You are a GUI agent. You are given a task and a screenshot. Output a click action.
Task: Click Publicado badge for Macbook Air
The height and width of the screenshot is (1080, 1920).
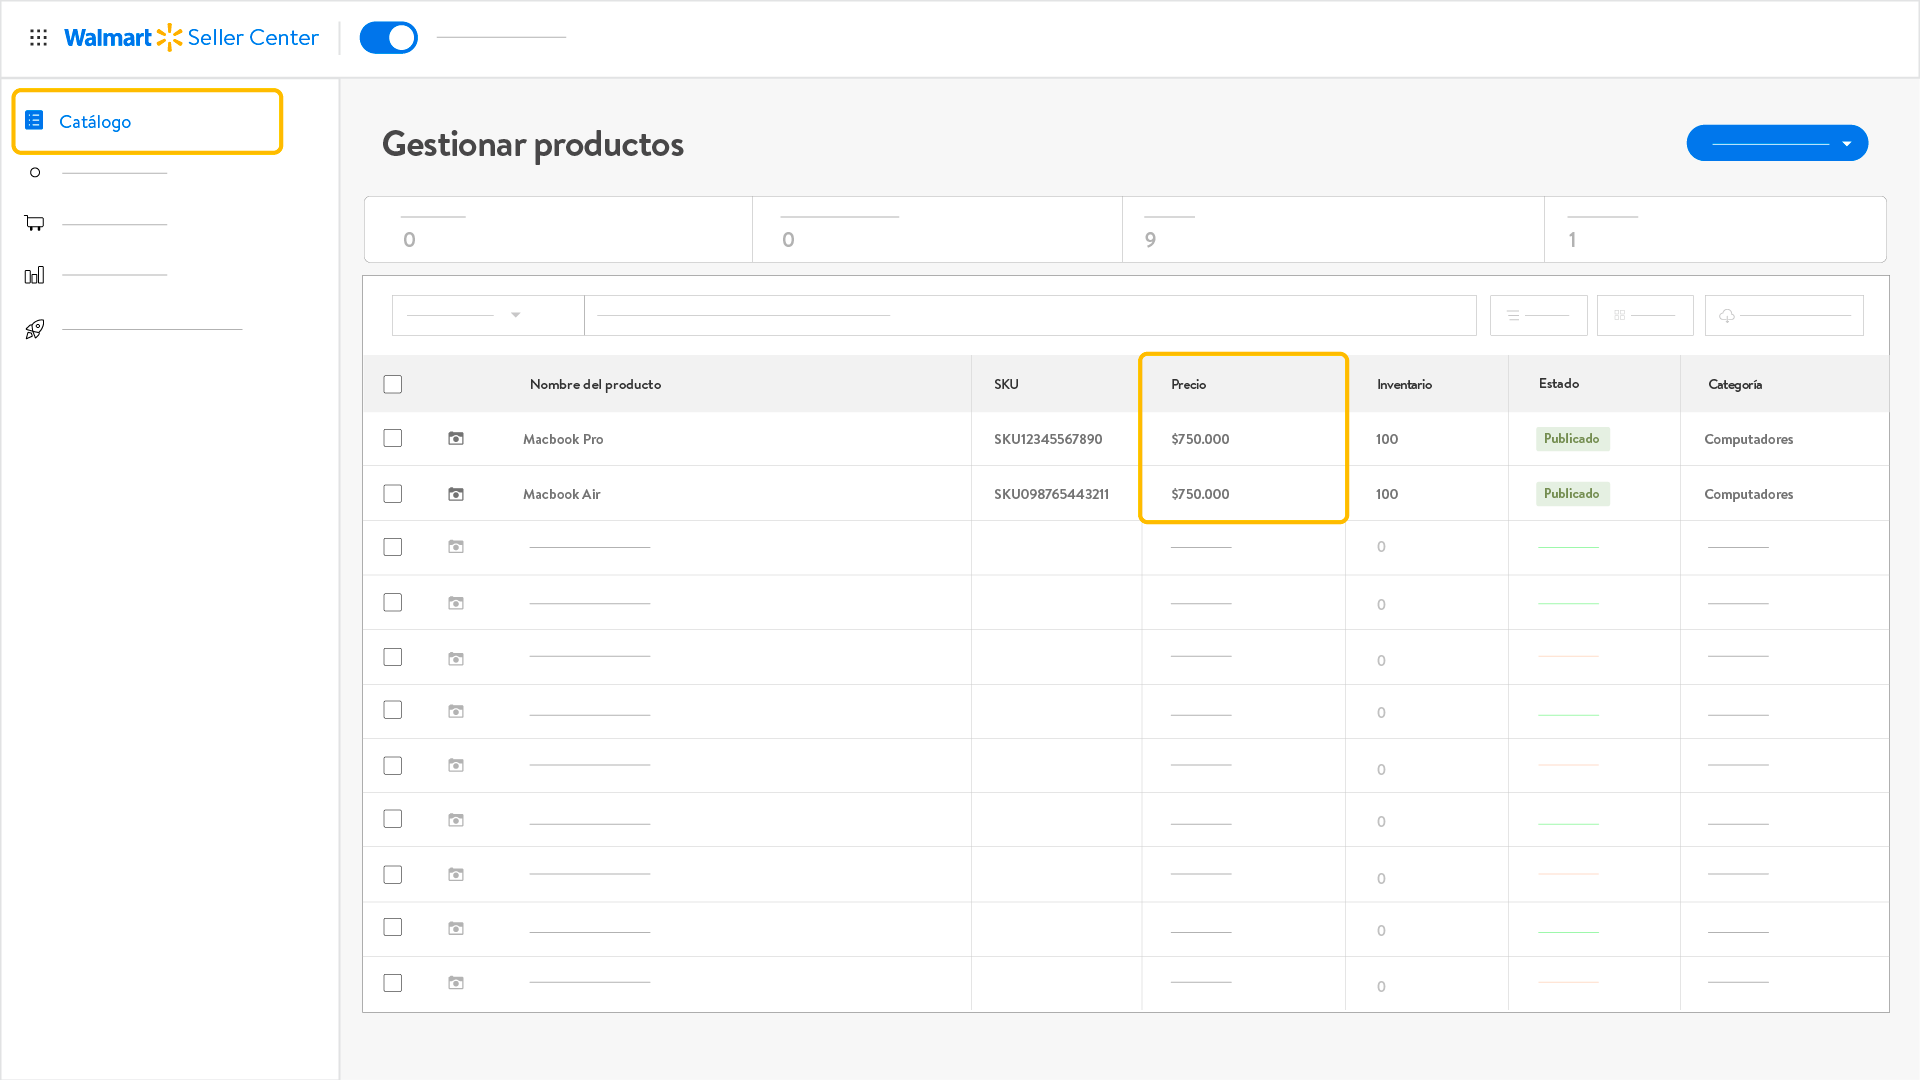pyautogui.click(x=1572, y=494)
